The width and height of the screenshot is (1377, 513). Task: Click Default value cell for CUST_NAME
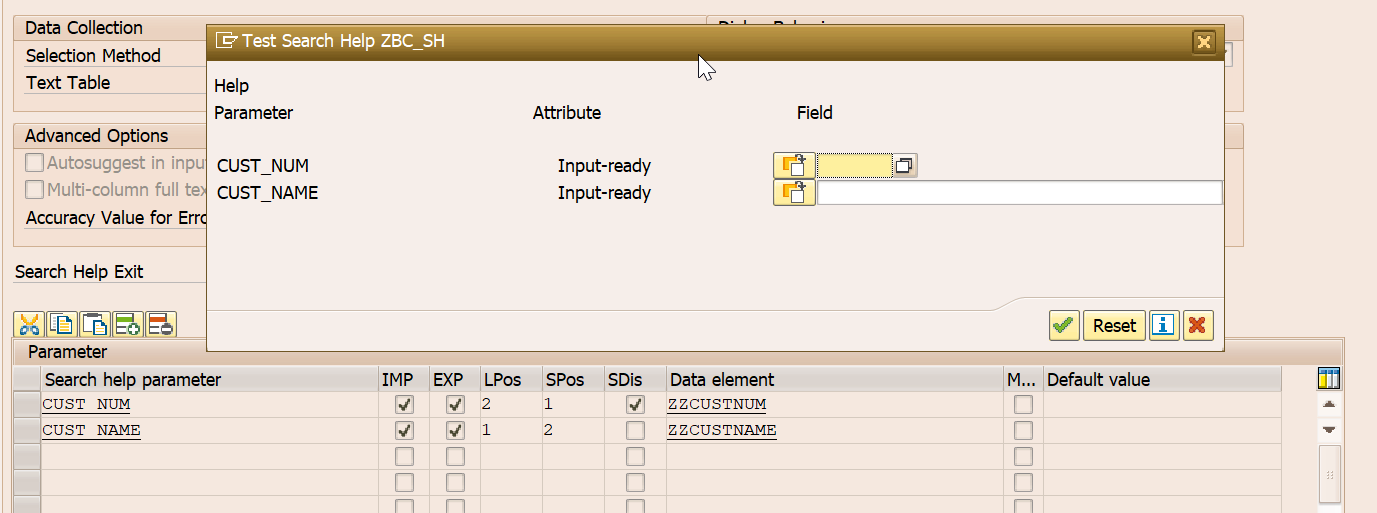pos(1162,431)
